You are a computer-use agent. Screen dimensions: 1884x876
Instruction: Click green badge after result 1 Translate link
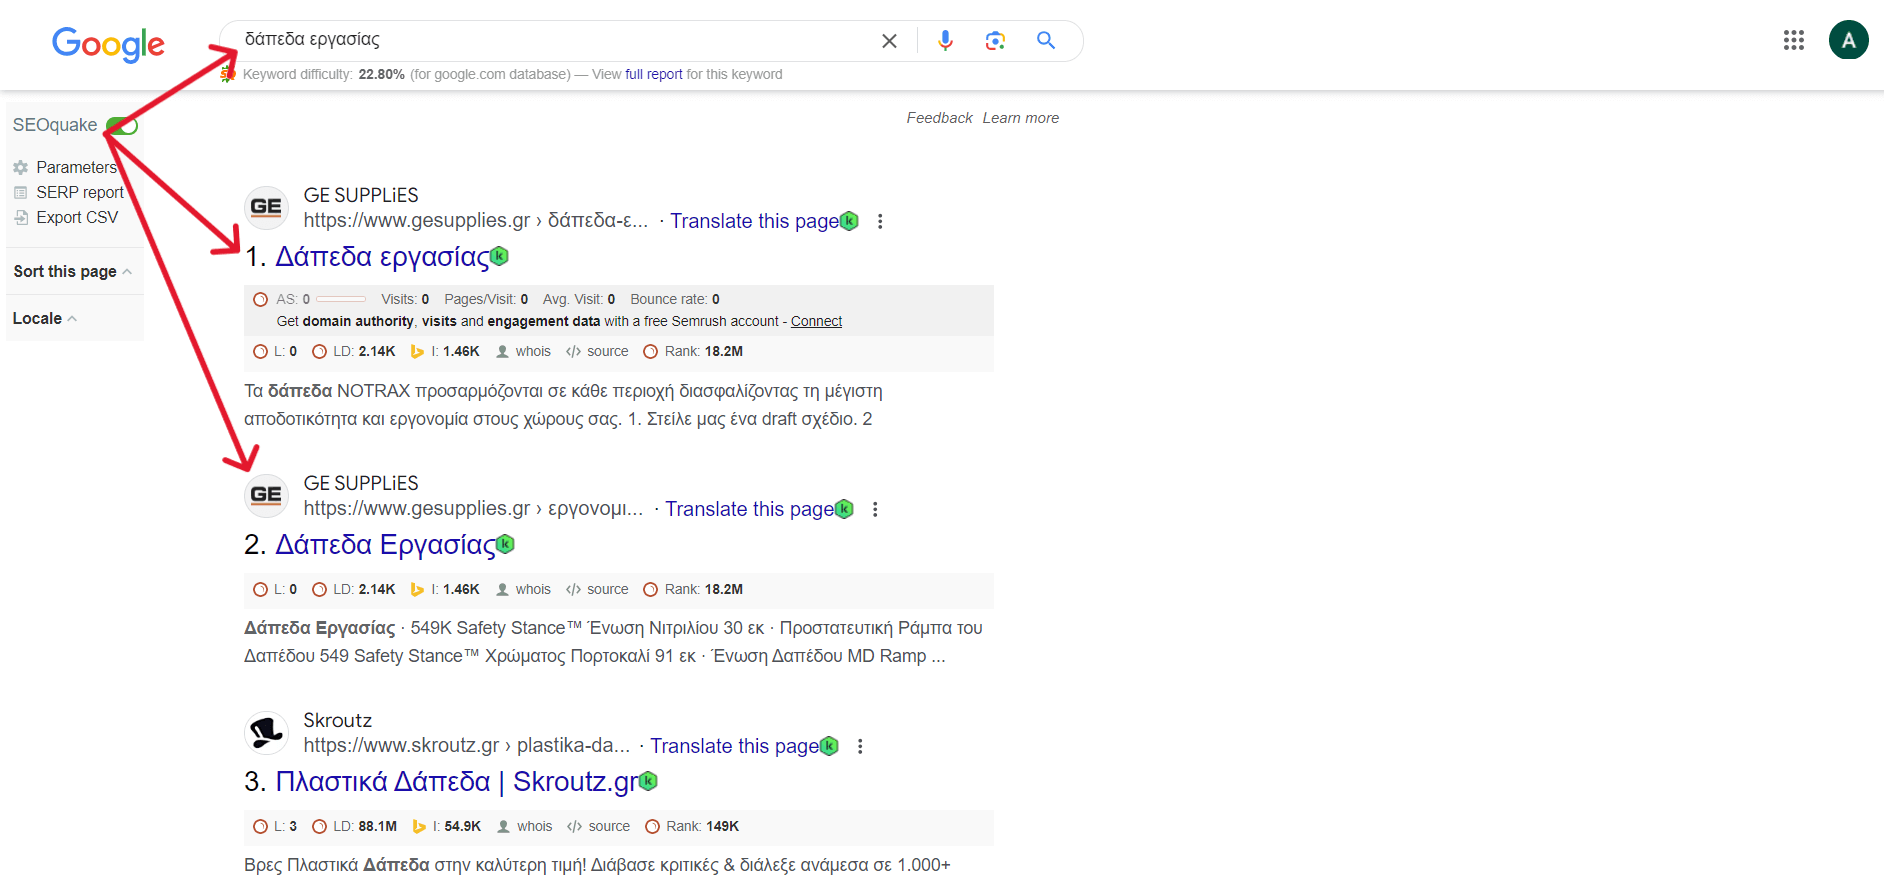(x=849, y=220)
